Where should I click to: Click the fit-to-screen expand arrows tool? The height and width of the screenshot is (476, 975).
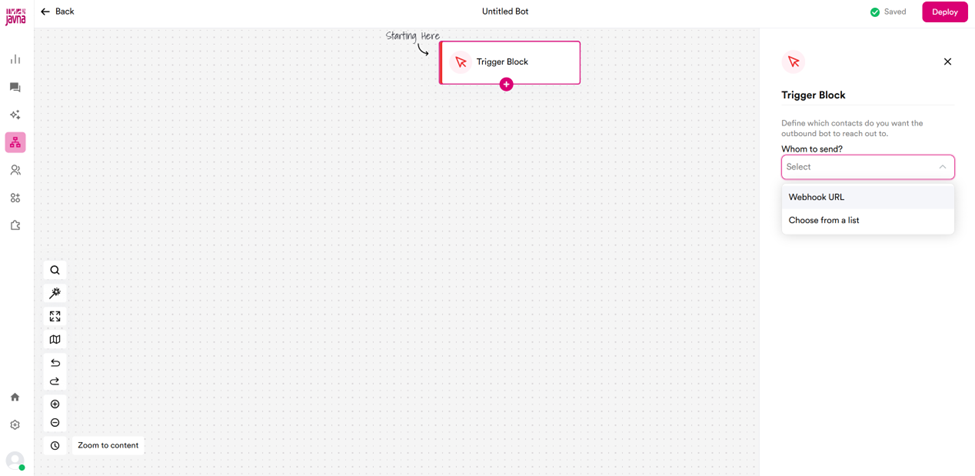55,316
